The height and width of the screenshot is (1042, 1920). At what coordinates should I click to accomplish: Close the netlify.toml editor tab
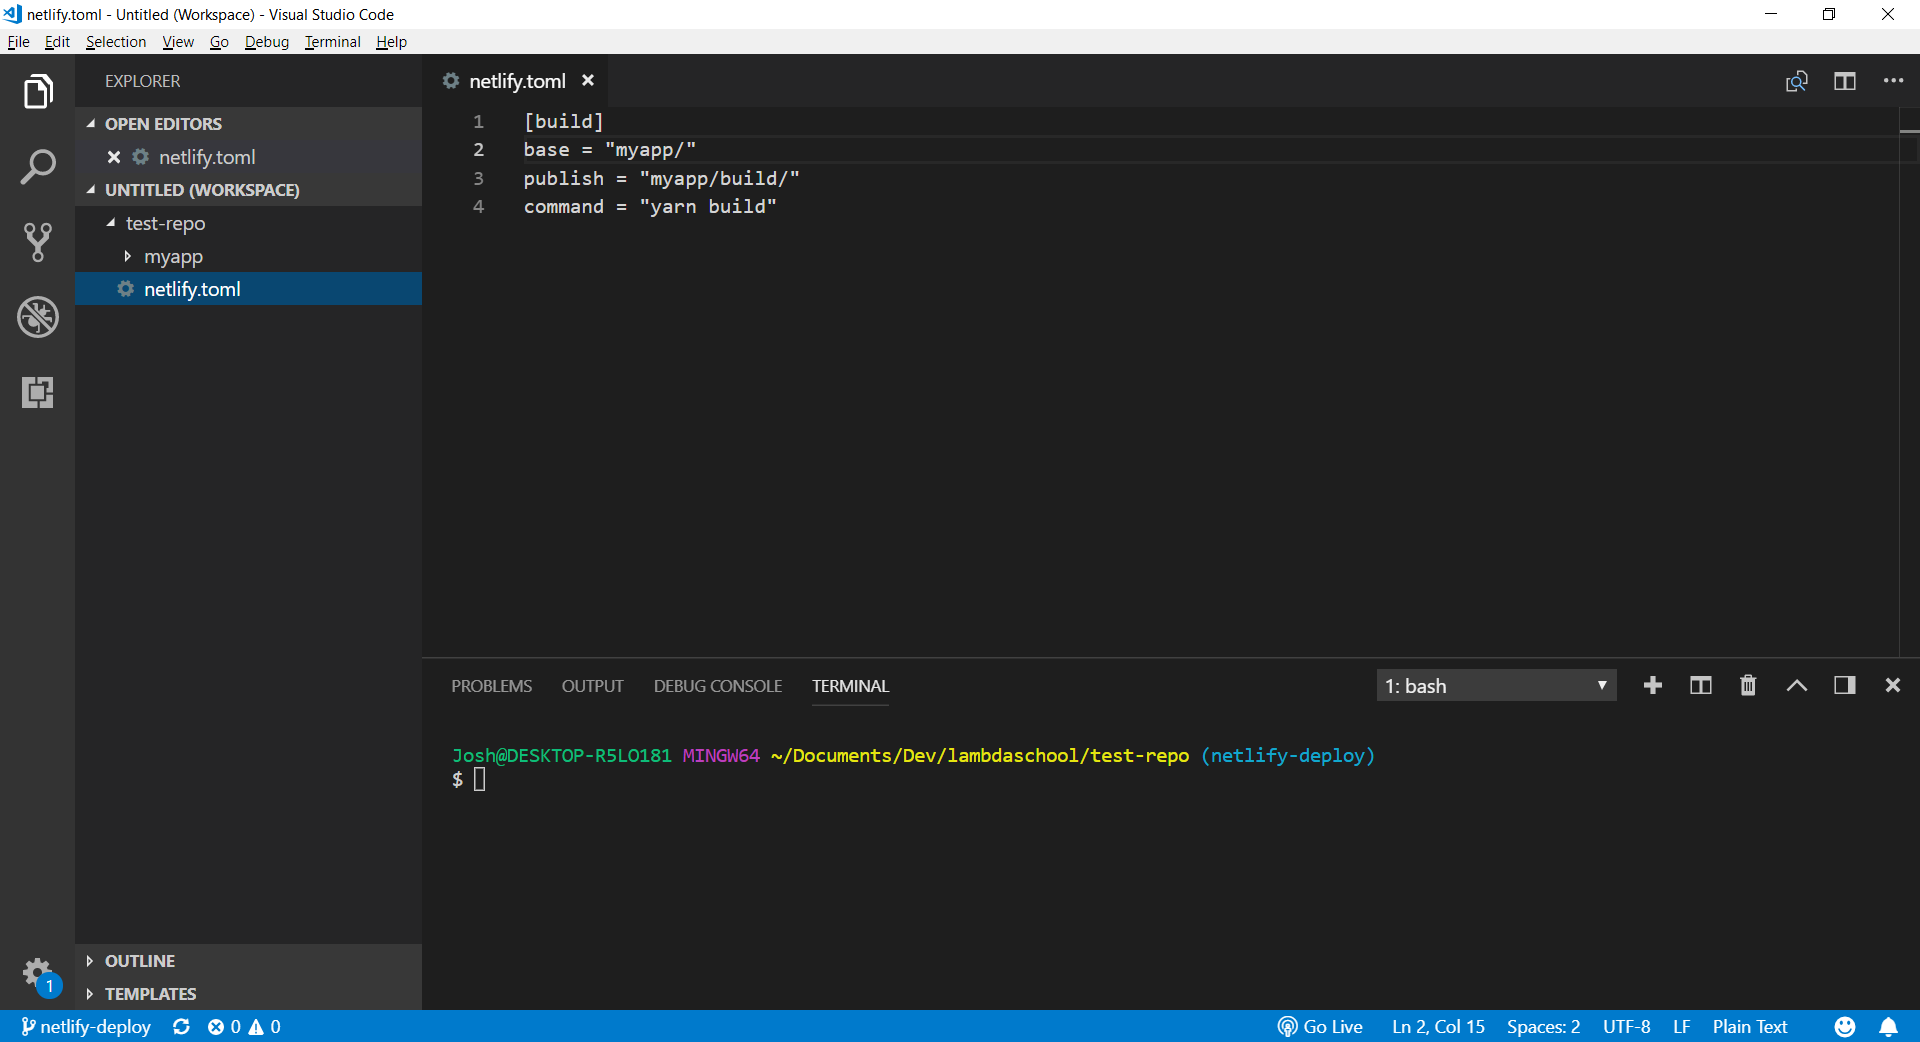coord(588,81)
